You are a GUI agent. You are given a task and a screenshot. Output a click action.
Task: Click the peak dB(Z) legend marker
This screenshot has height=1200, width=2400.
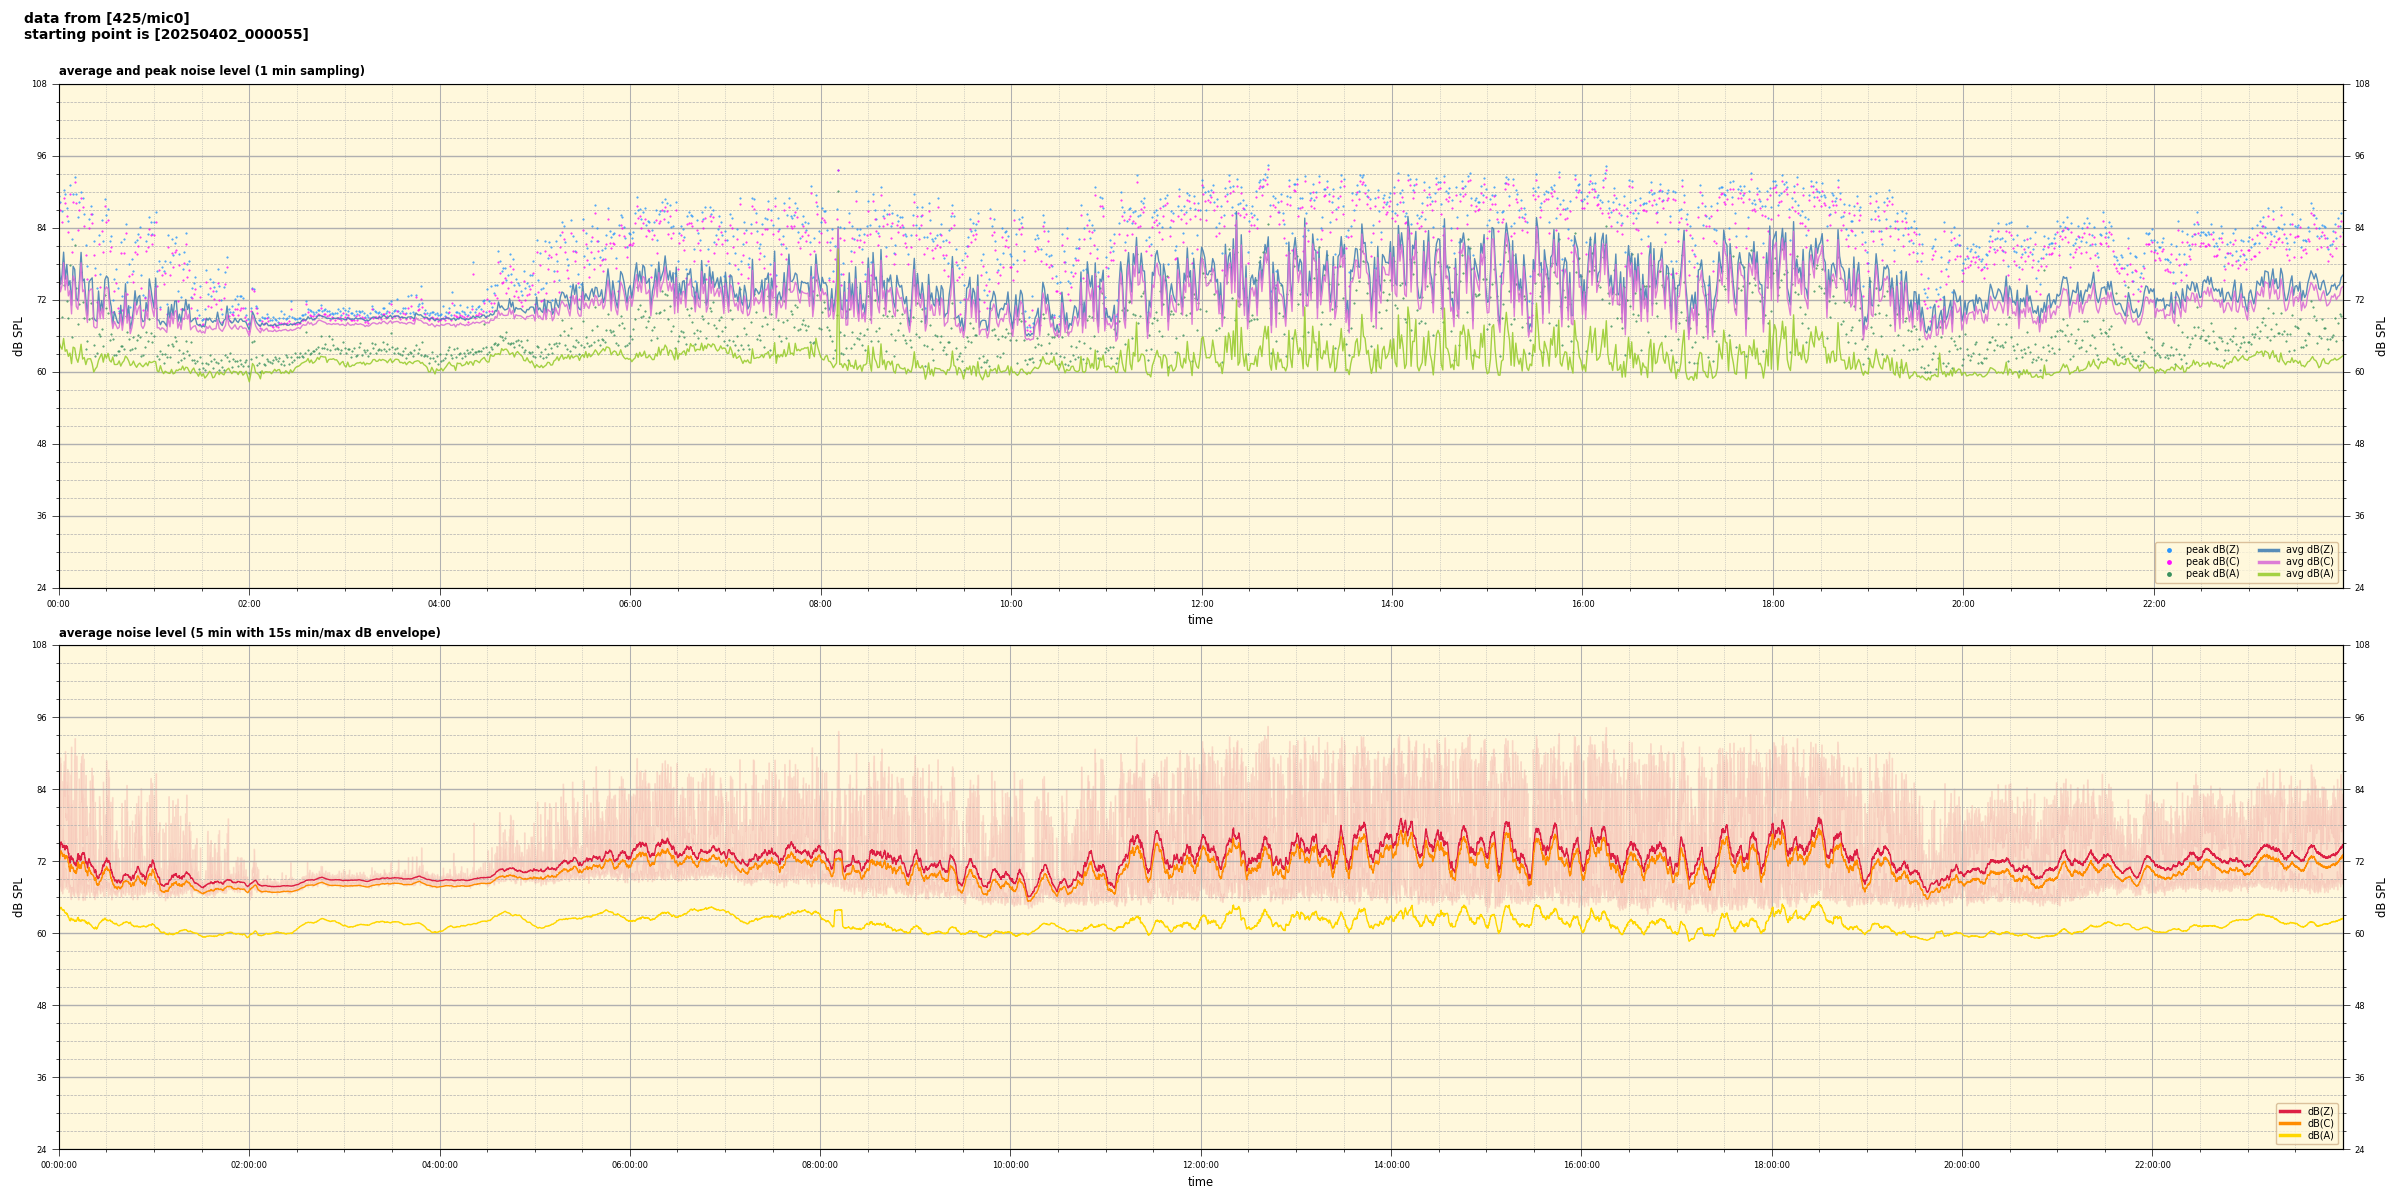click(x=2169, y=550)
